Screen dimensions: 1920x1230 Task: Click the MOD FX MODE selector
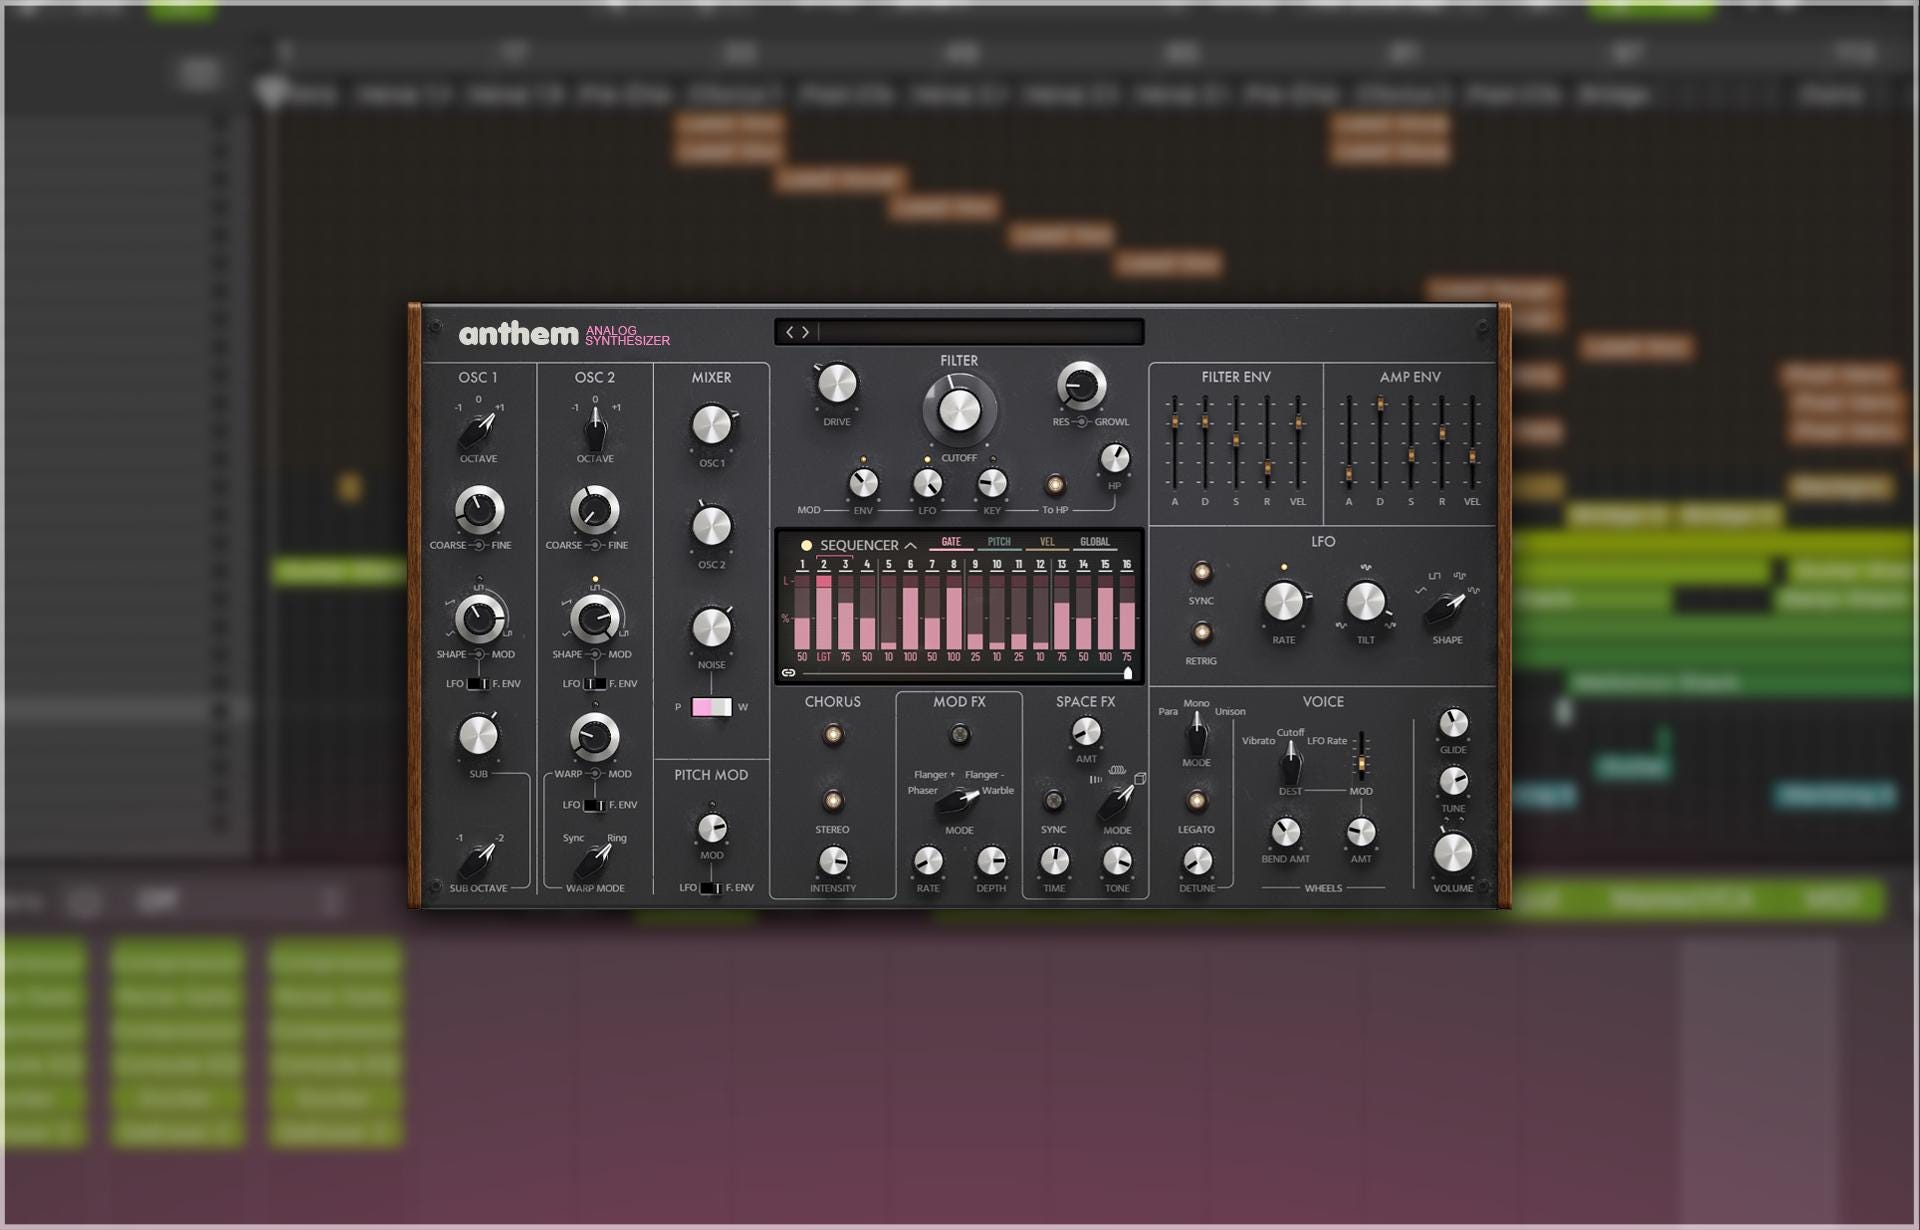click(959, 801)
